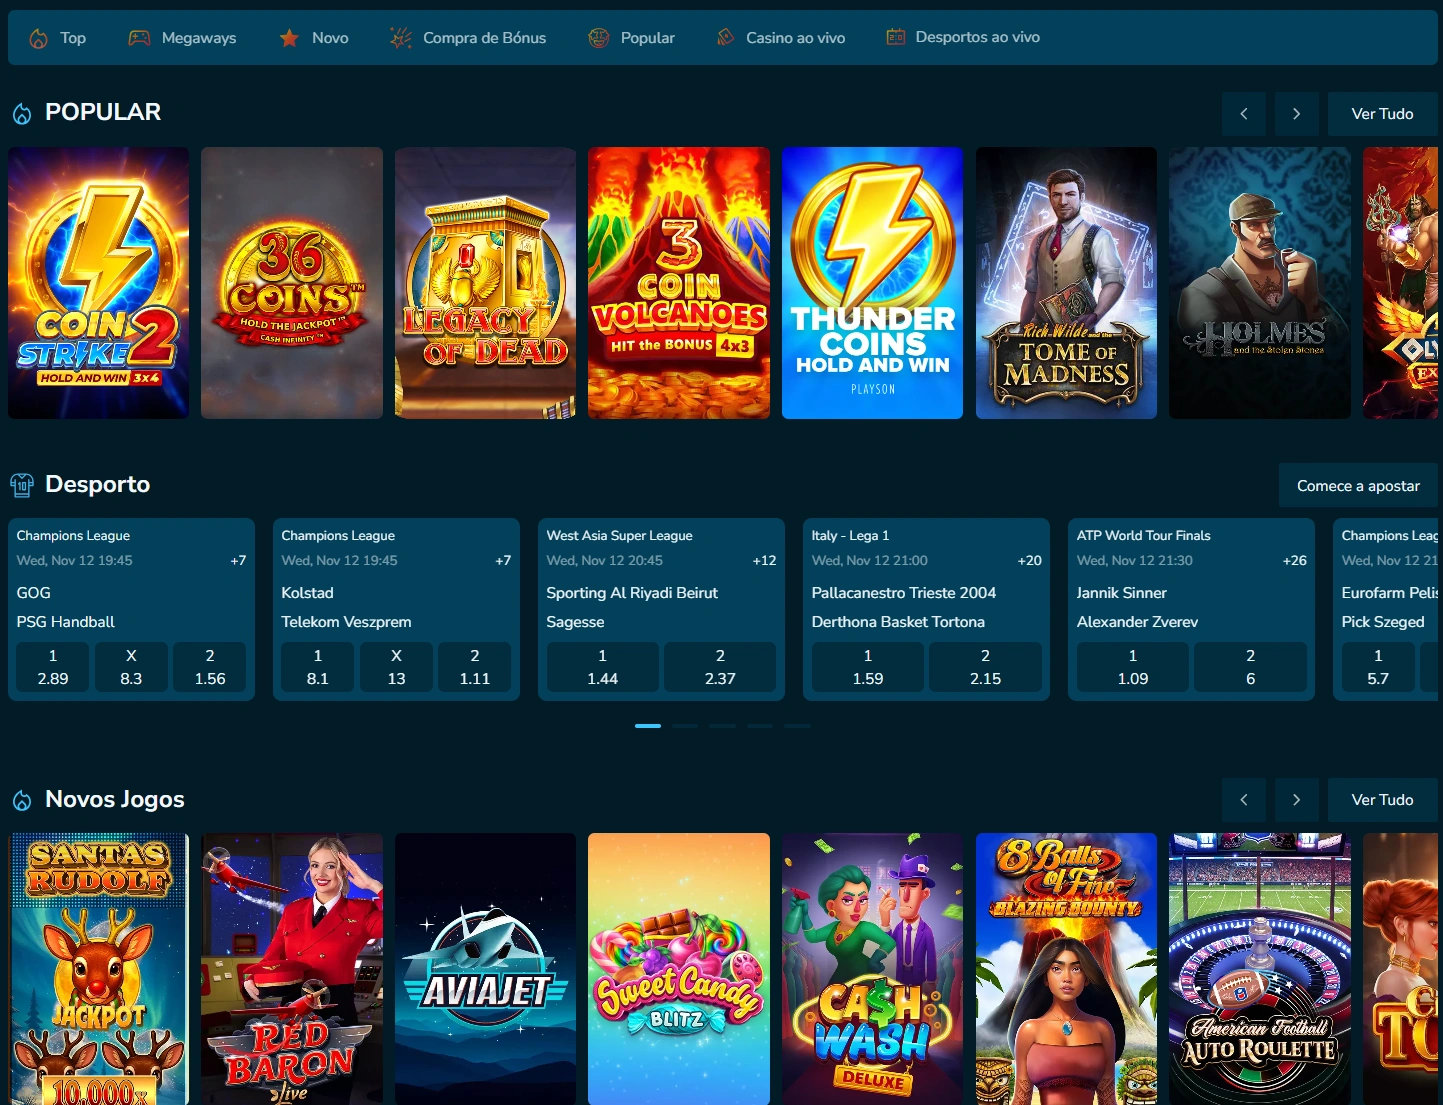Click the Desporto jersey icon header
Screen dimensions: 1443x1105
coord(22,484)
